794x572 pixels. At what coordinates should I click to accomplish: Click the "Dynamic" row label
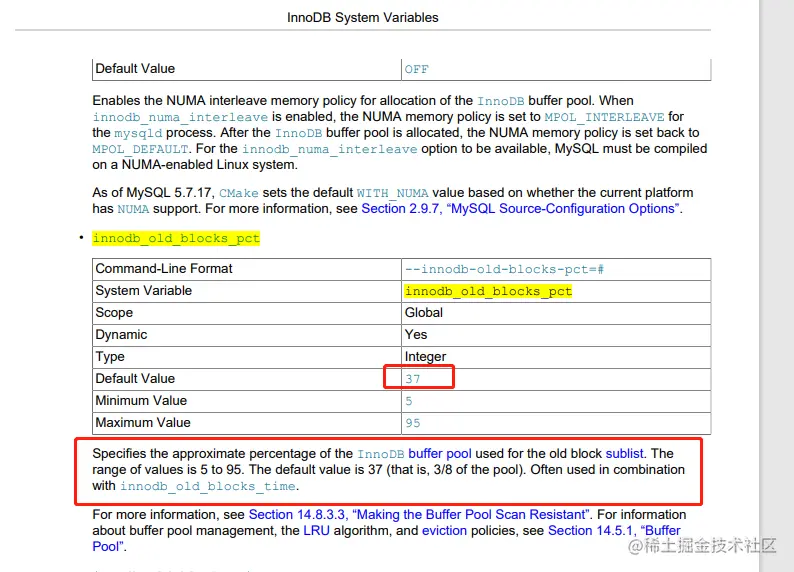[x=121, y=335]
